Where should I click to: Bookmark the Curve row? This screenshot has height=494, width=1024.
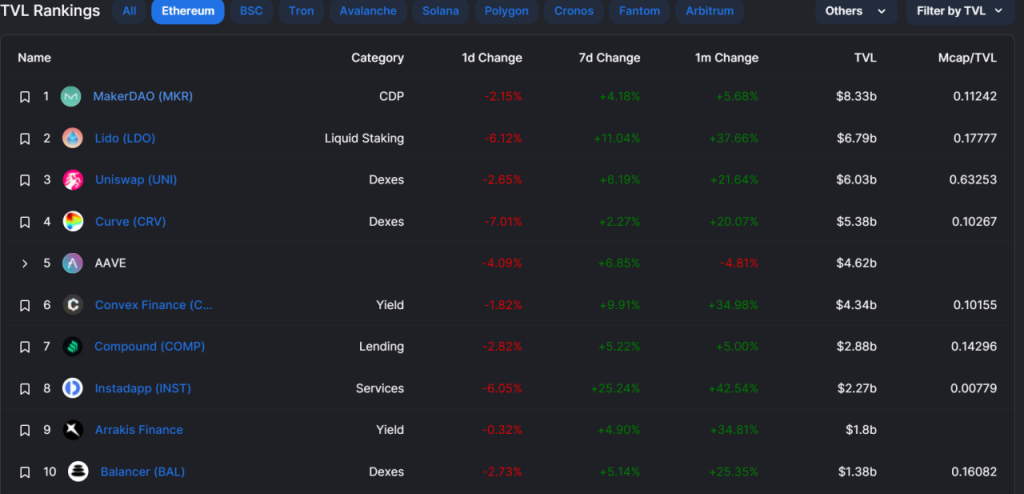point(25,222)
